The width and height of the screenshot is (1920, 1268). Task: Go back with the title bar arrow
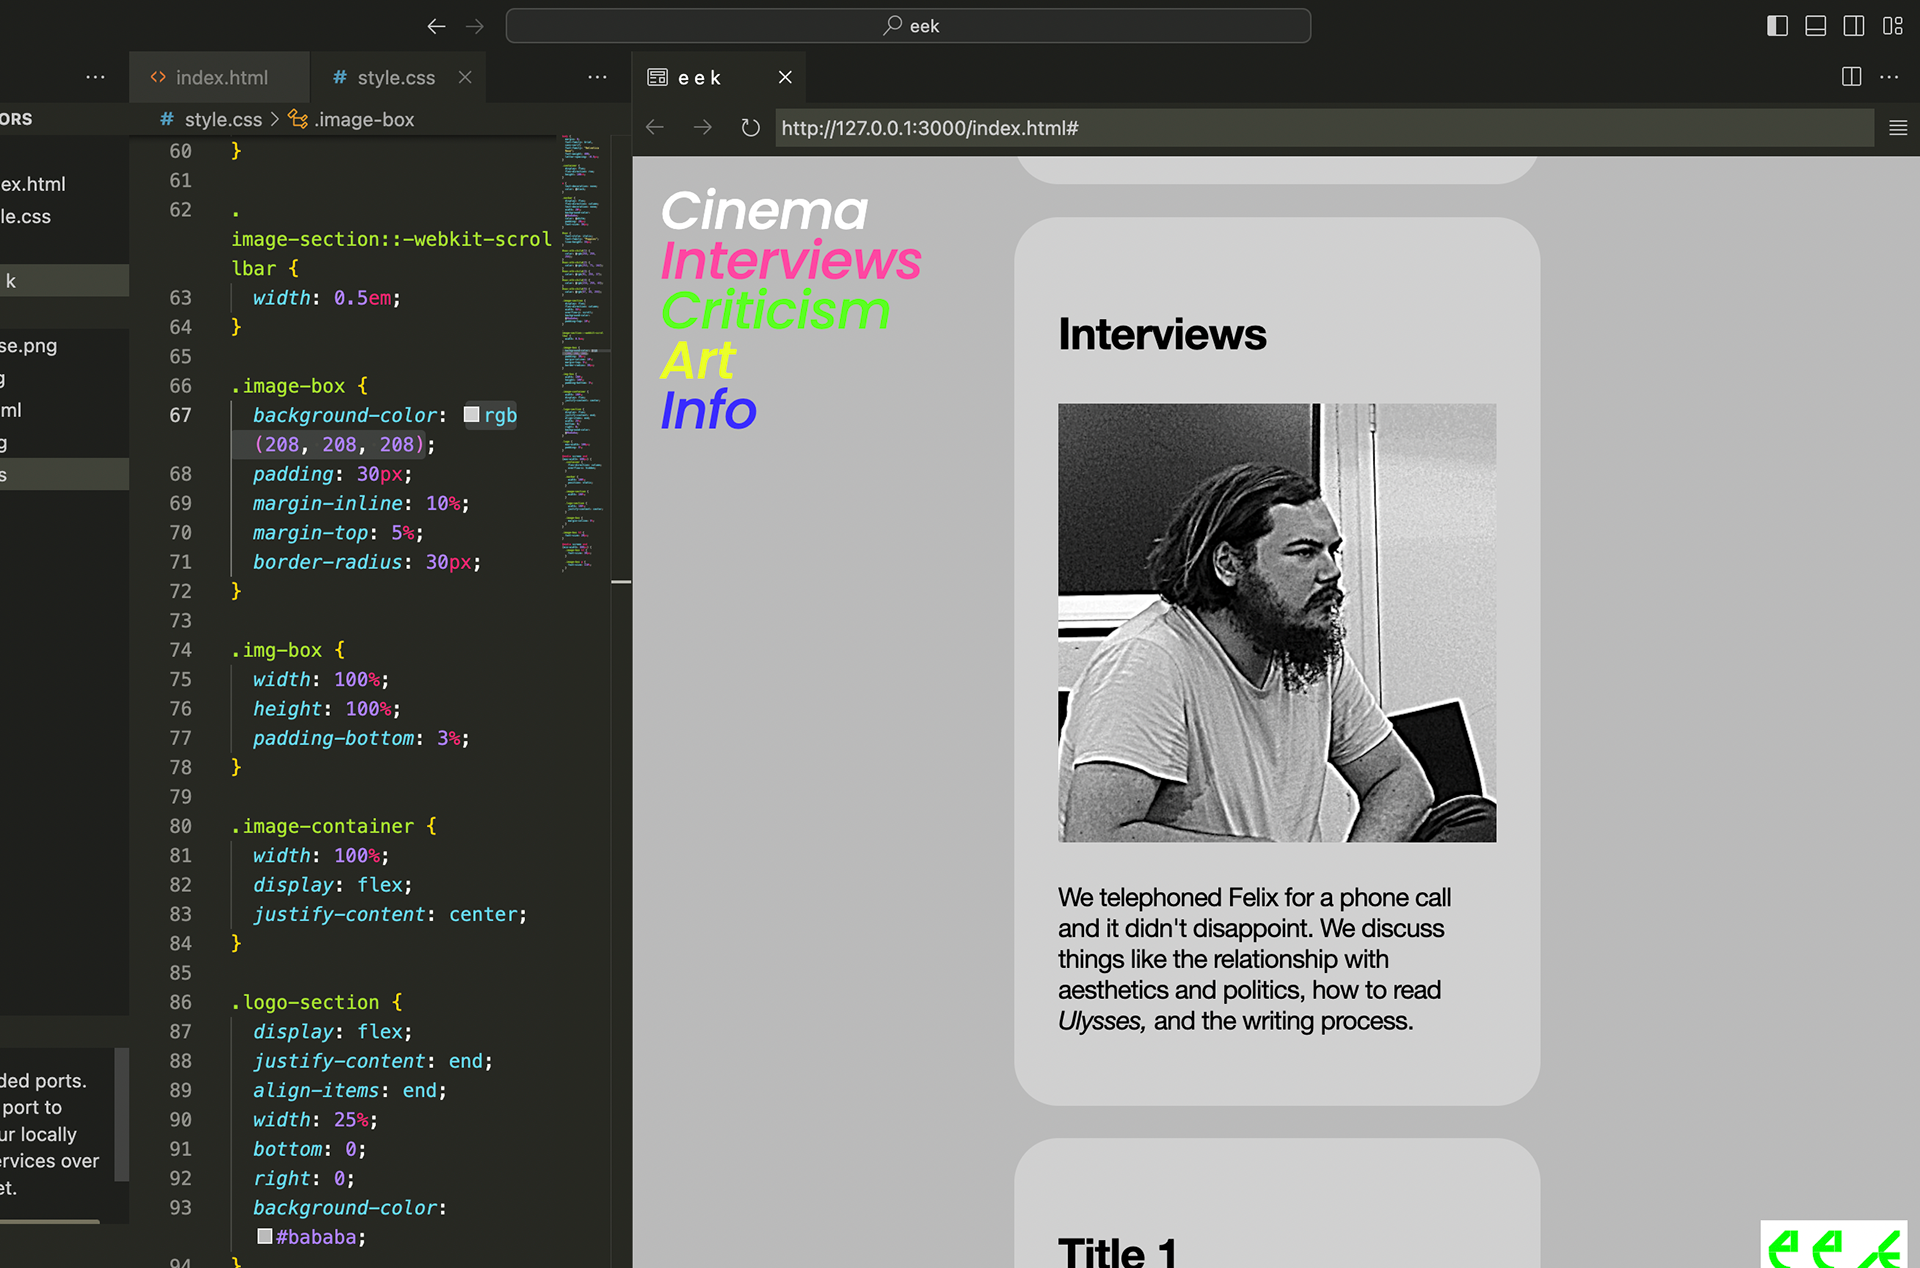coord(436,26)
